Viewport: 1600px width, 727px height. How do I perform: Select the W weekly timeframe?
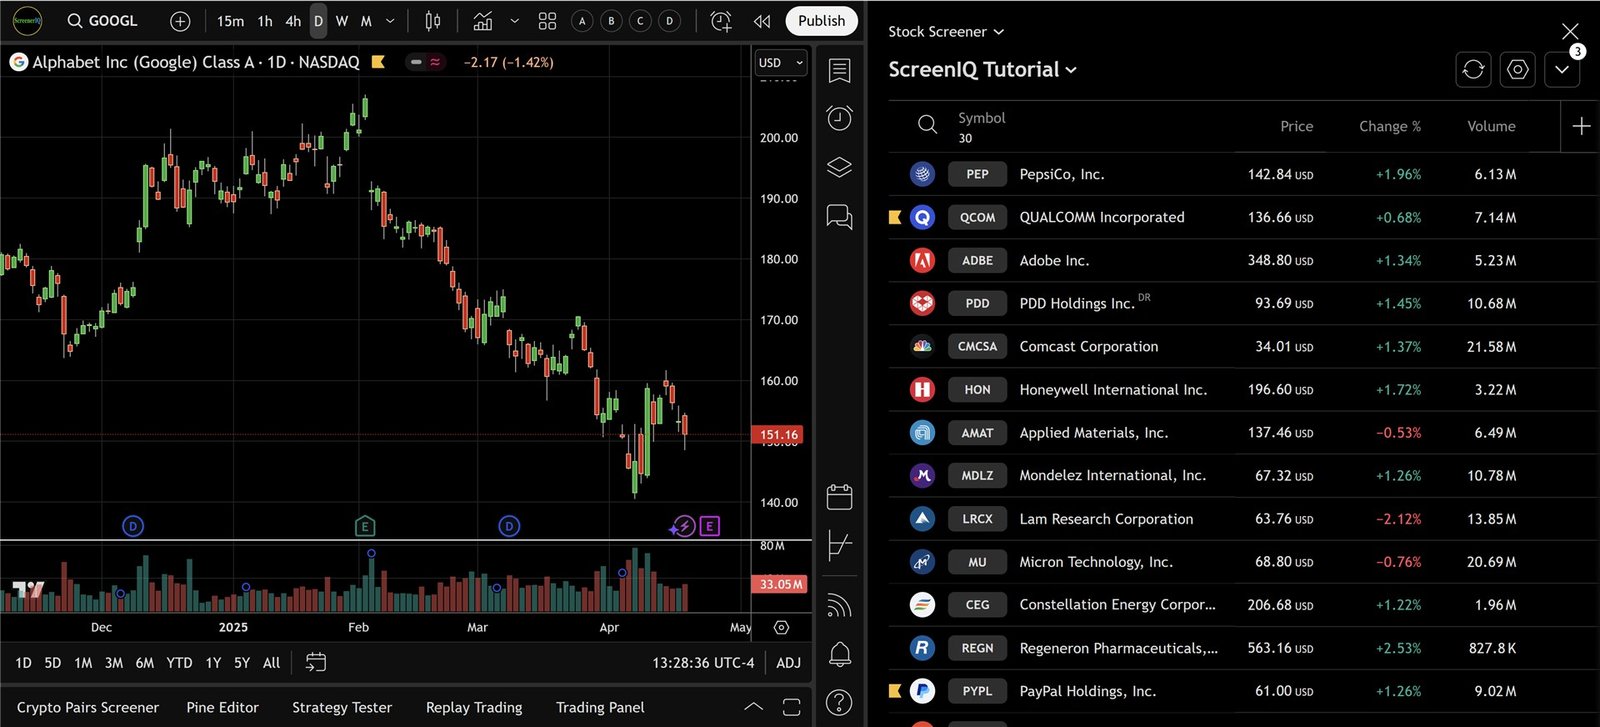(342, 21)
